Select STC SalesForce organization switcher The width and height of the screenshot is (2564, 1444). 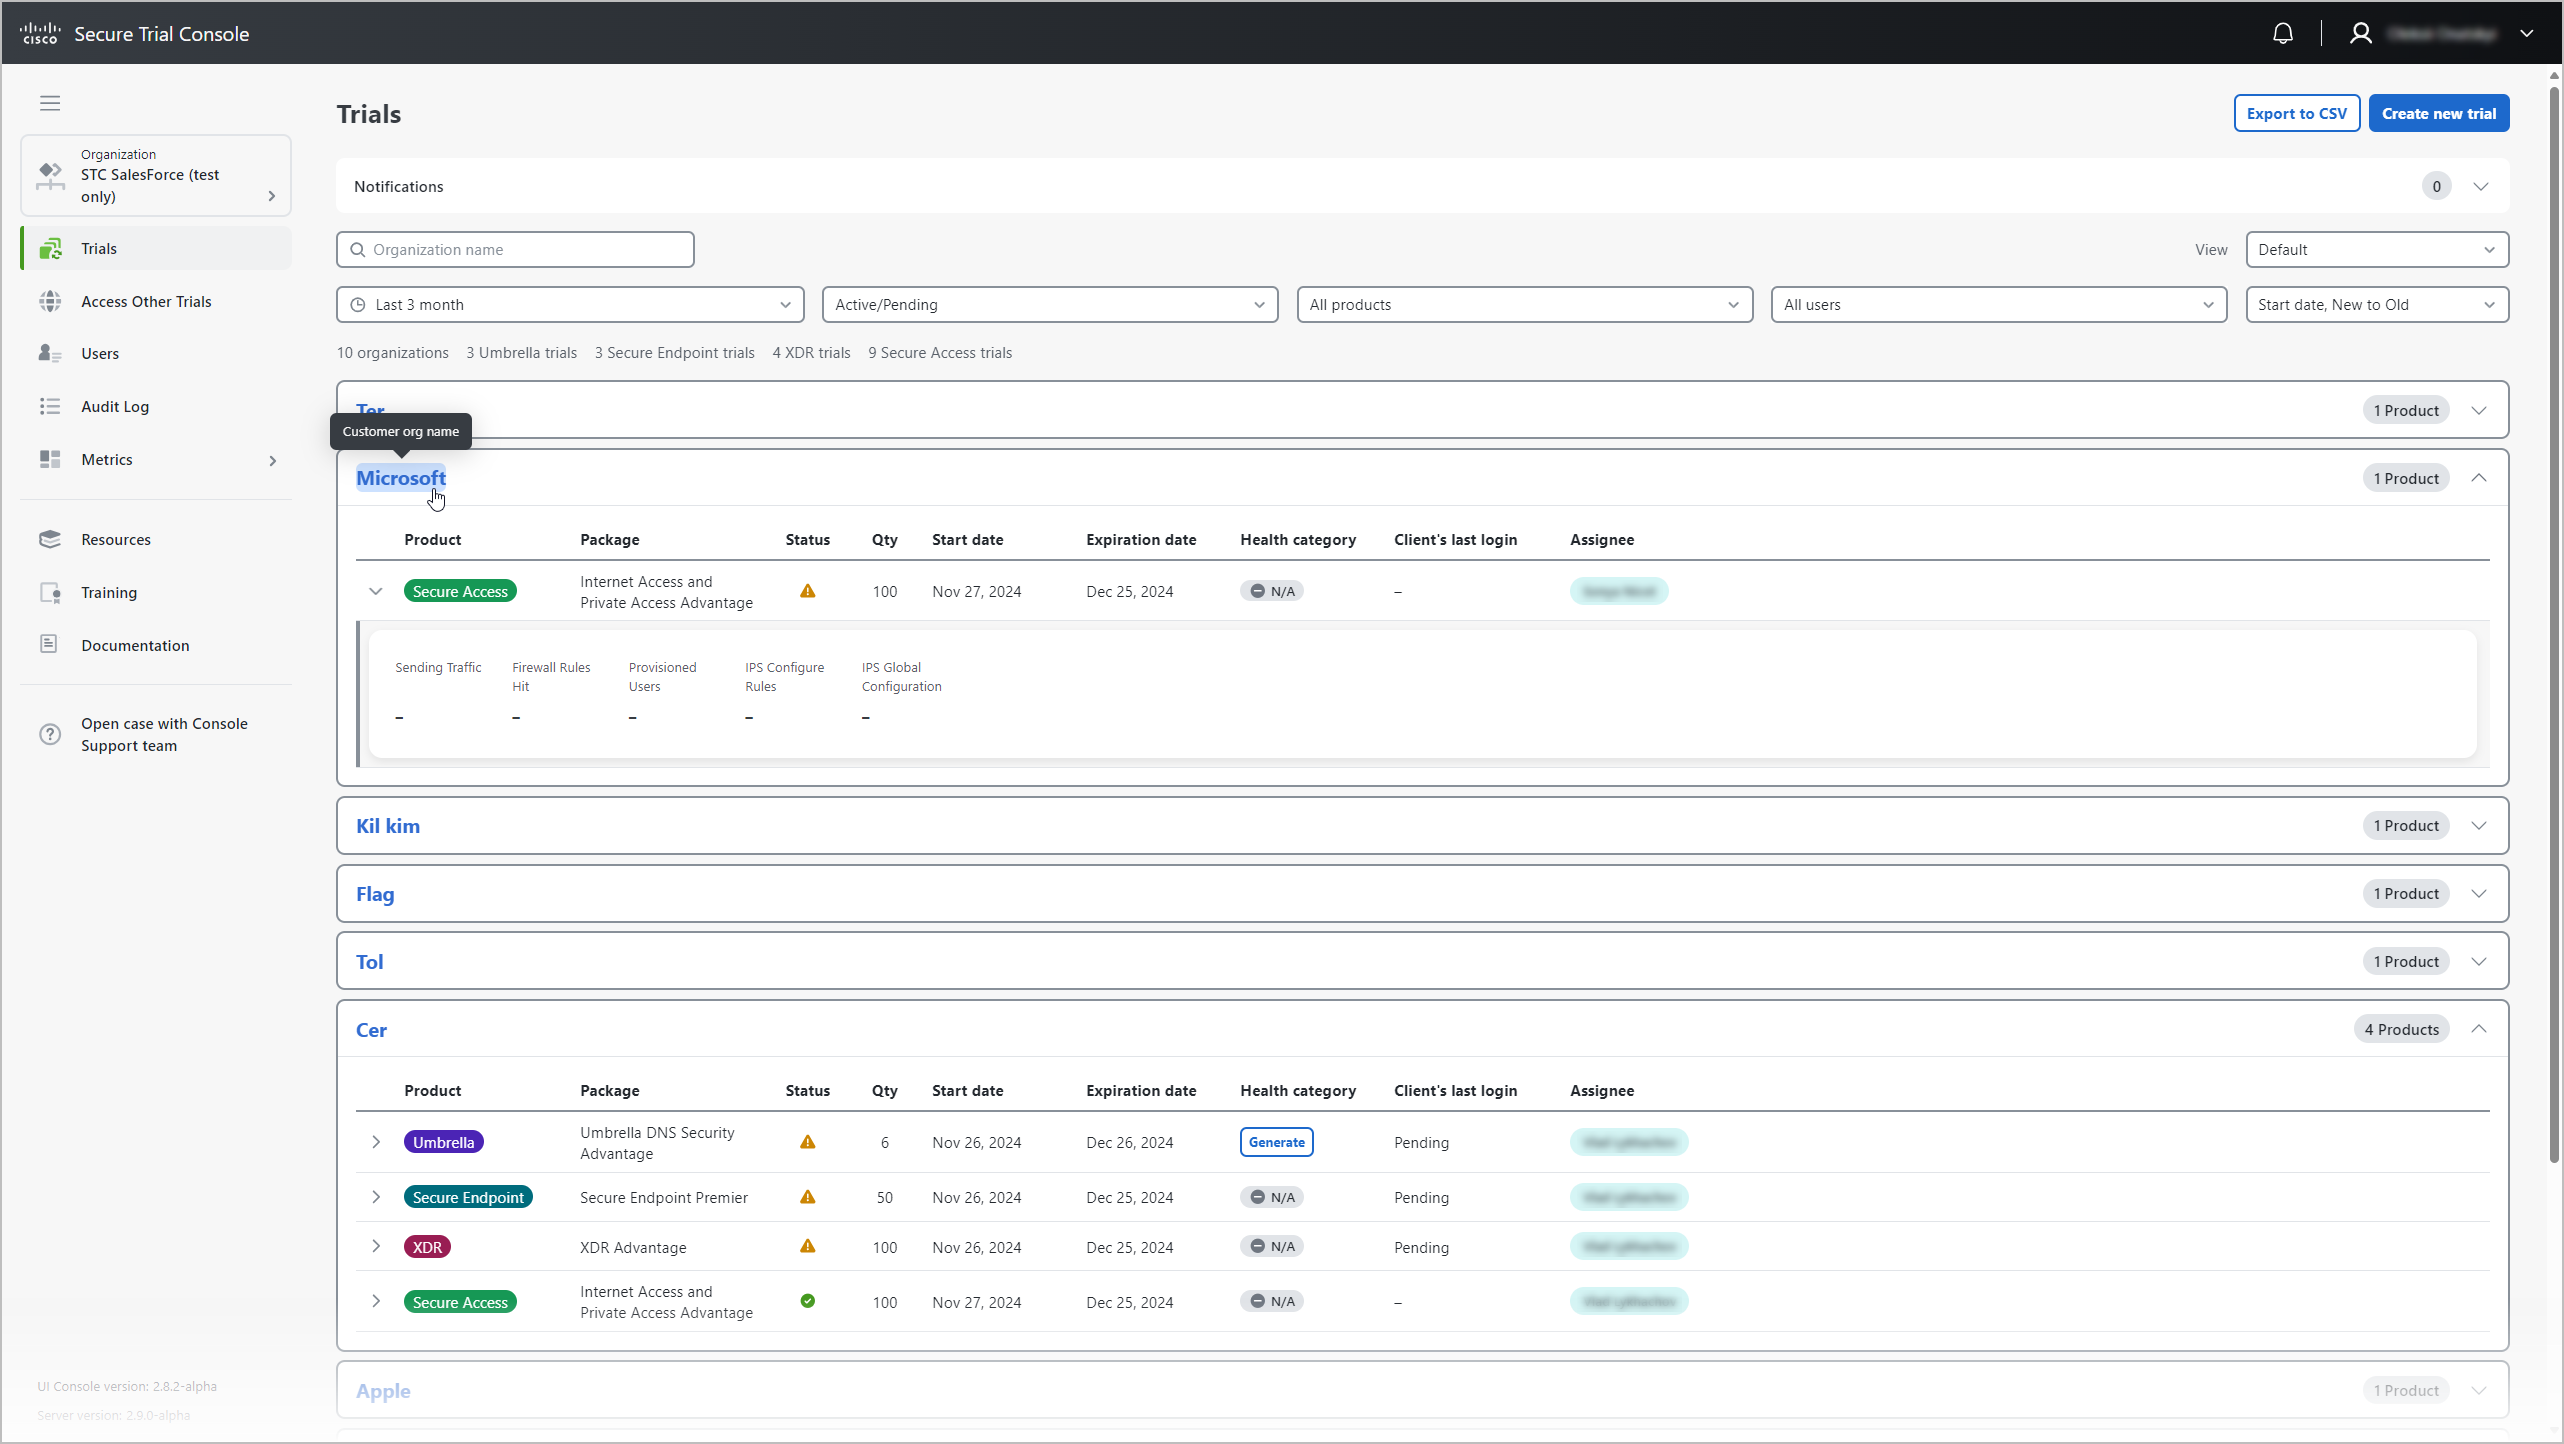[x=156, y=175]
